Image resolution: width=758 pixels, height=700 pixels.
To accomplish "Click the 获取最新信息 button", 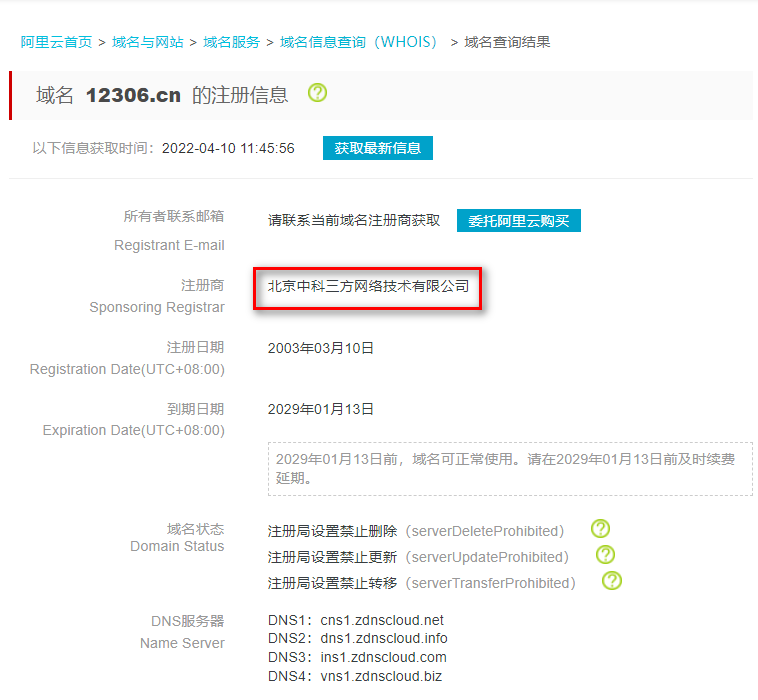I will [x=378, y=148].
